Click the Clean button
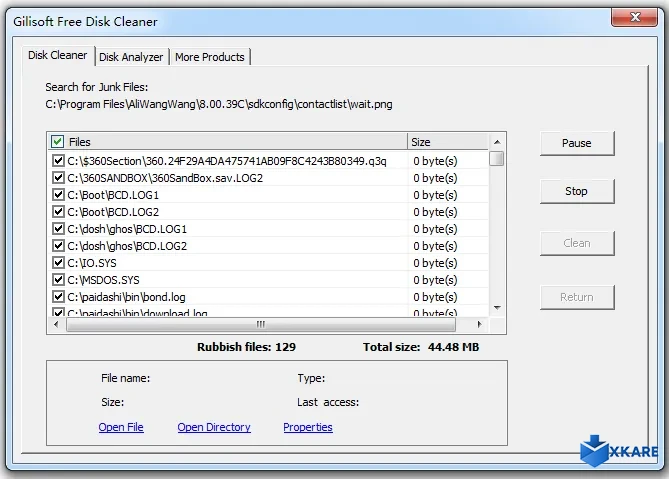Image resolution: width=669 pixels, height=479 pixels. 577,243
